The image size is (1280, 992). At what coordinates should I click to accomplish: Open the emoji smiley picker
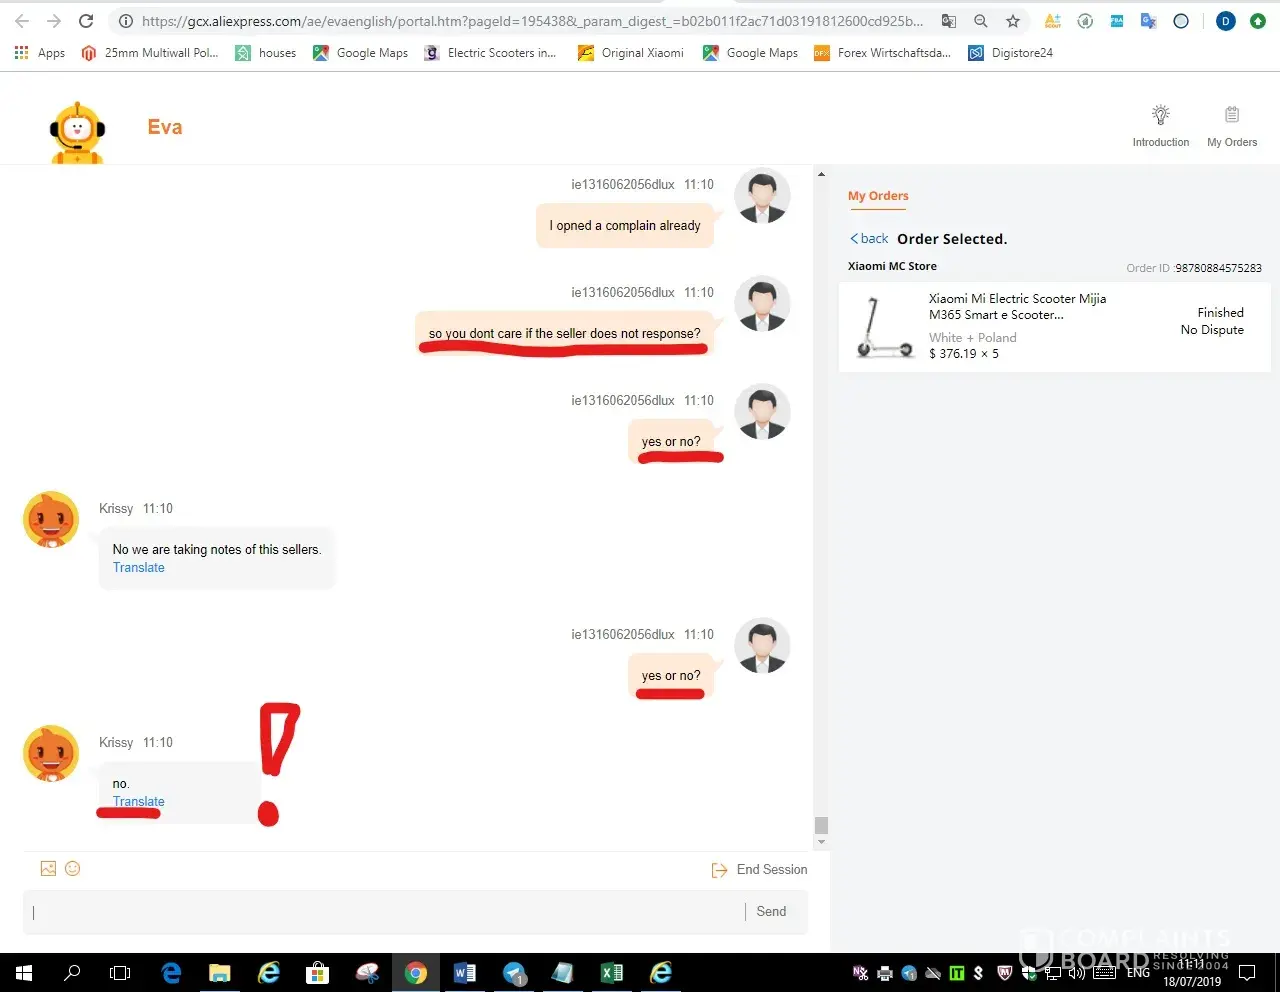[x=72, y=869]
